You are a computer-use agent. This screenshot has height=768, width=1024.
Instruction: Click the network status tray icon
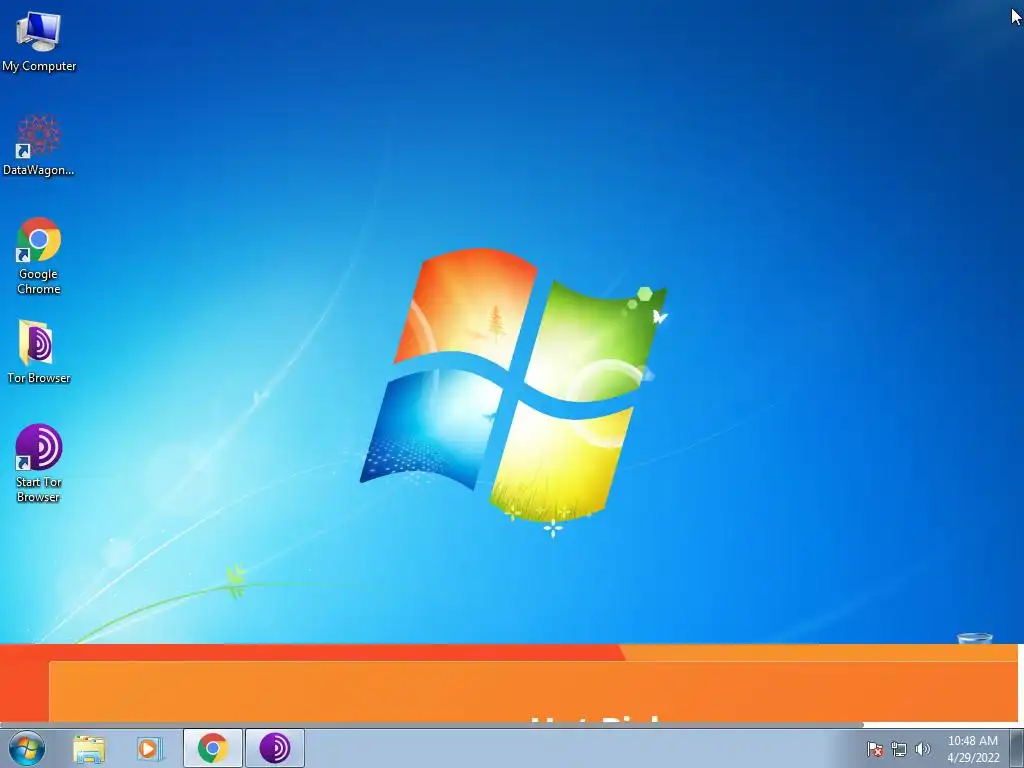(x=899, y=749)
